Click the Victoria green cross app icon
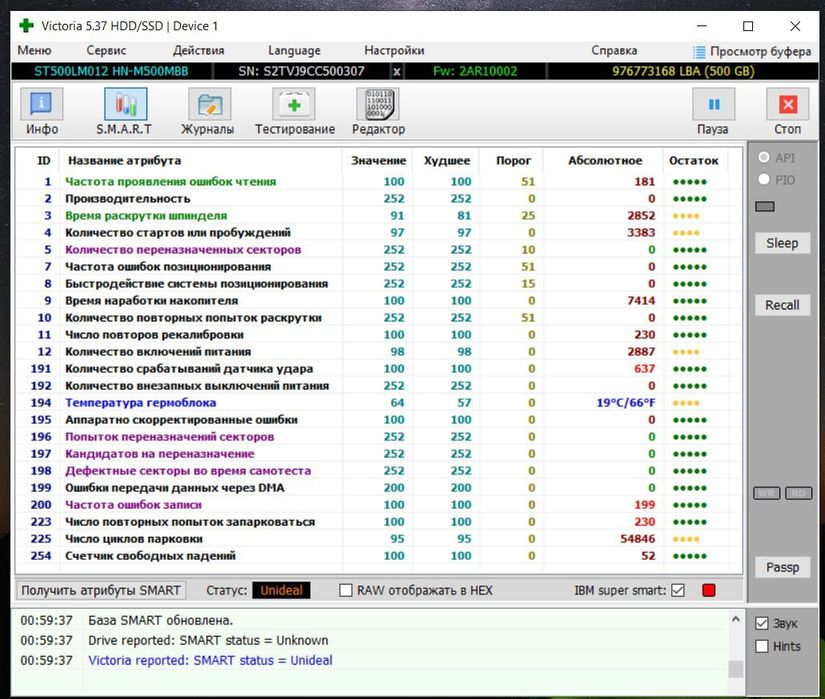 26,25
